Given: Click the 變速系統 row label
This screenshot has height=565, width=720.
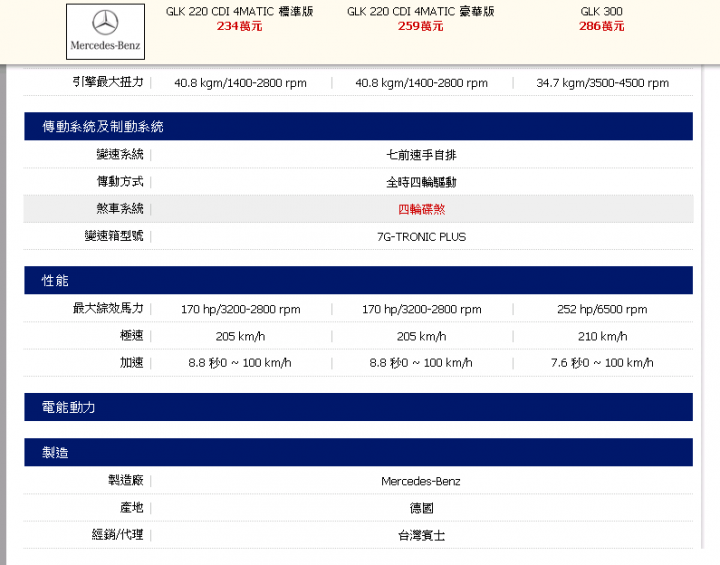Looking at the screenshot, I should click(x=120, y=154).
